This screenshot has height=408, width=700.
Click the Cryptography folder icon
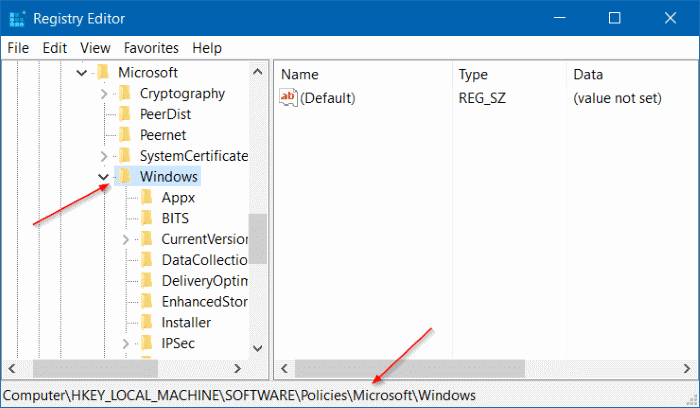pos(125,93)
